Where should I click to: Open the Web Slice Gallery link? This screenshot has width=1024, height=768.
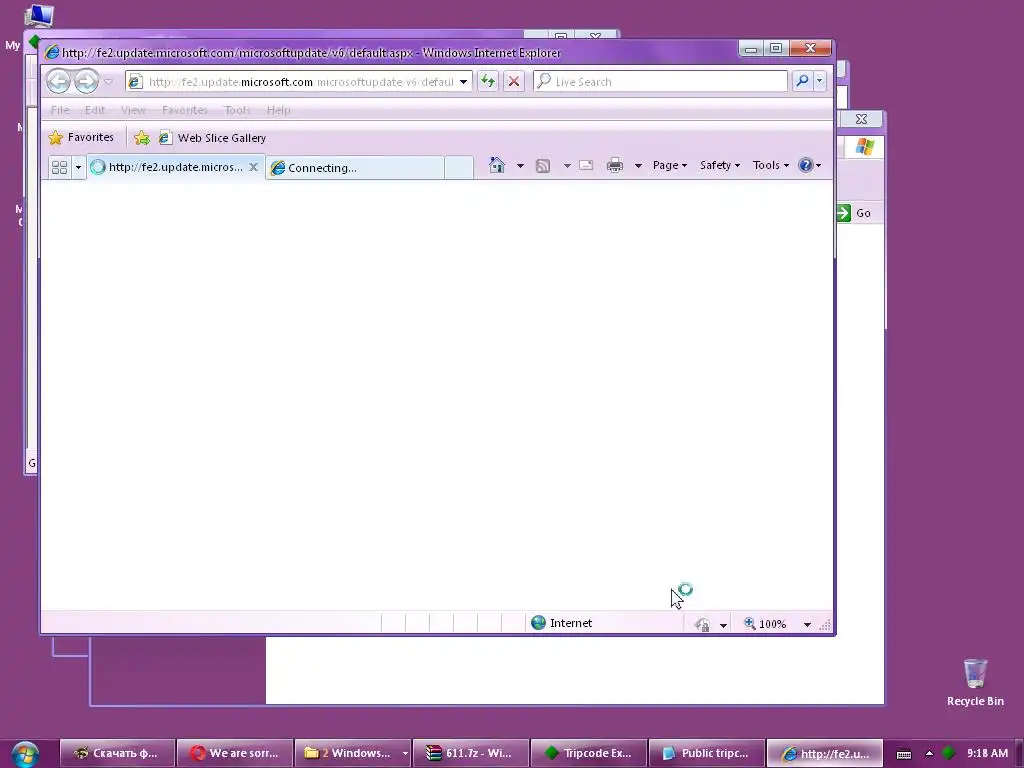point(213,138)
